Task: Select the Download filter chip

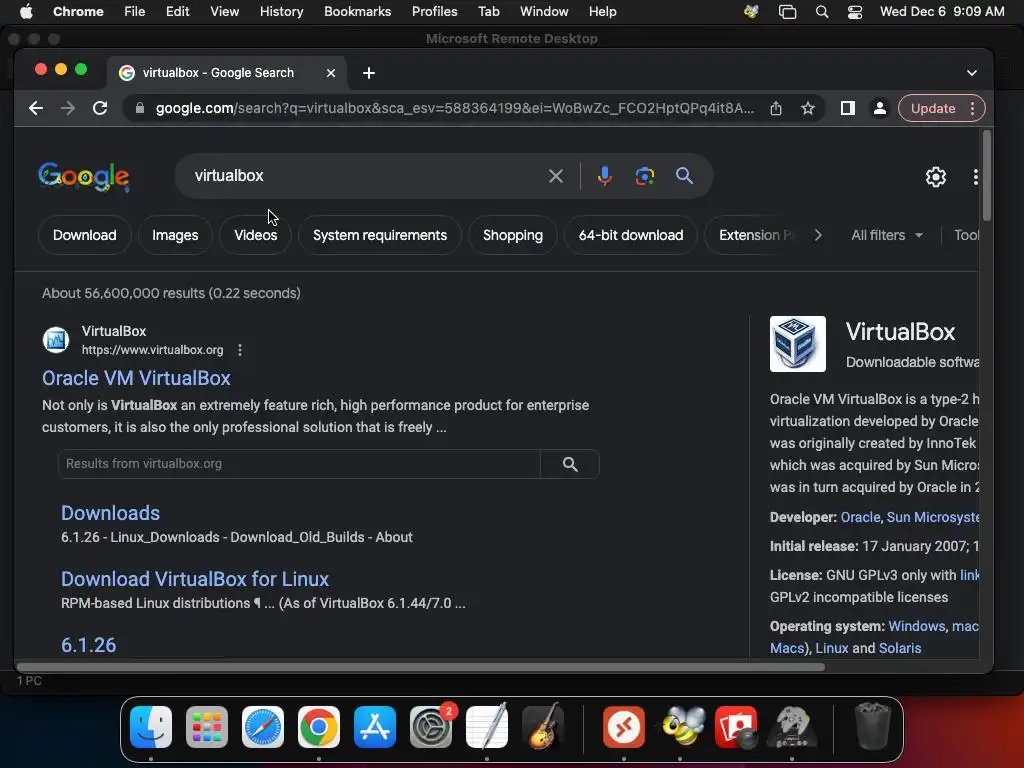Action: pyautogui.click(x=85, y=235)
